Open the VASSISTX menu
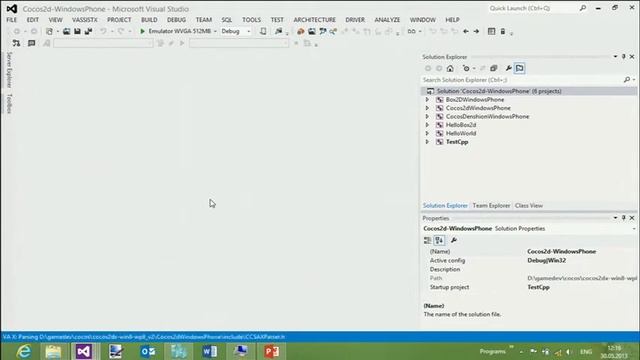This screenshot has height=360, width=640. [x=84, y=20]
